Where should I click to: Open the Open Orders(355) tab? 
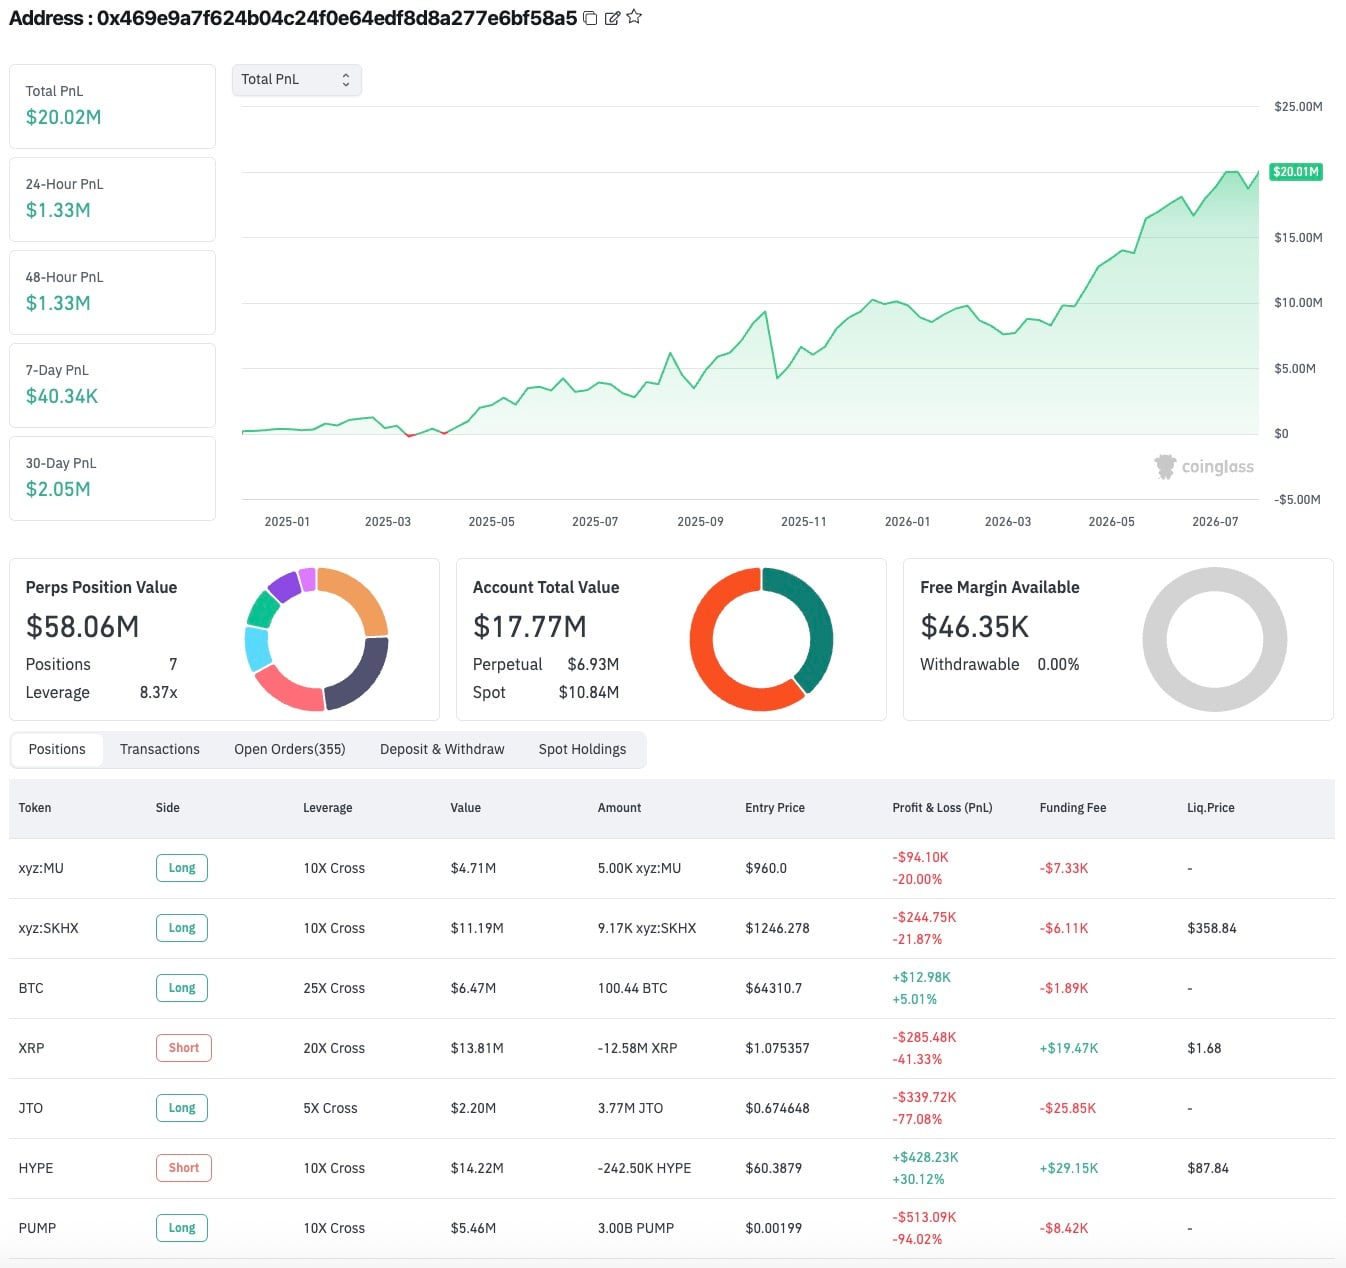290,749
